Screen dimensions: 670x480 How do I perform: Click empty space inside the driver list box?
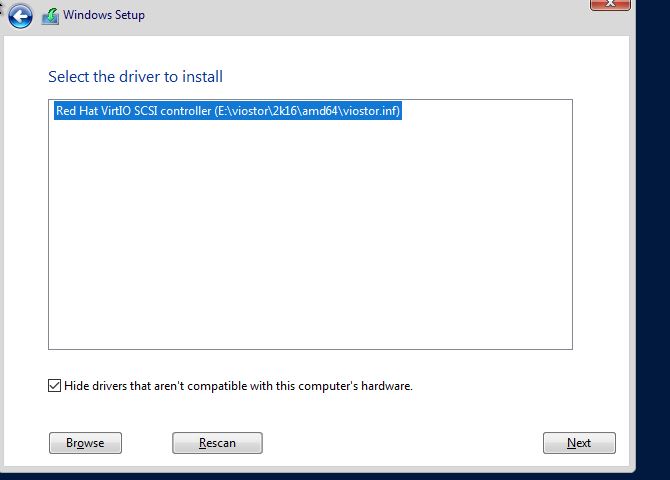310,240
